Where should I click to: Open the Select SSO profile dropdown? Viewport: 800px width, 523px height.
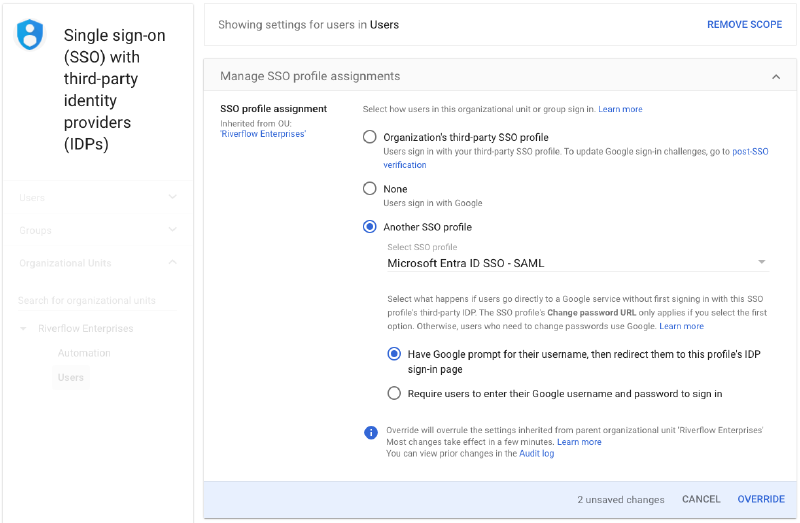point(578,263)
